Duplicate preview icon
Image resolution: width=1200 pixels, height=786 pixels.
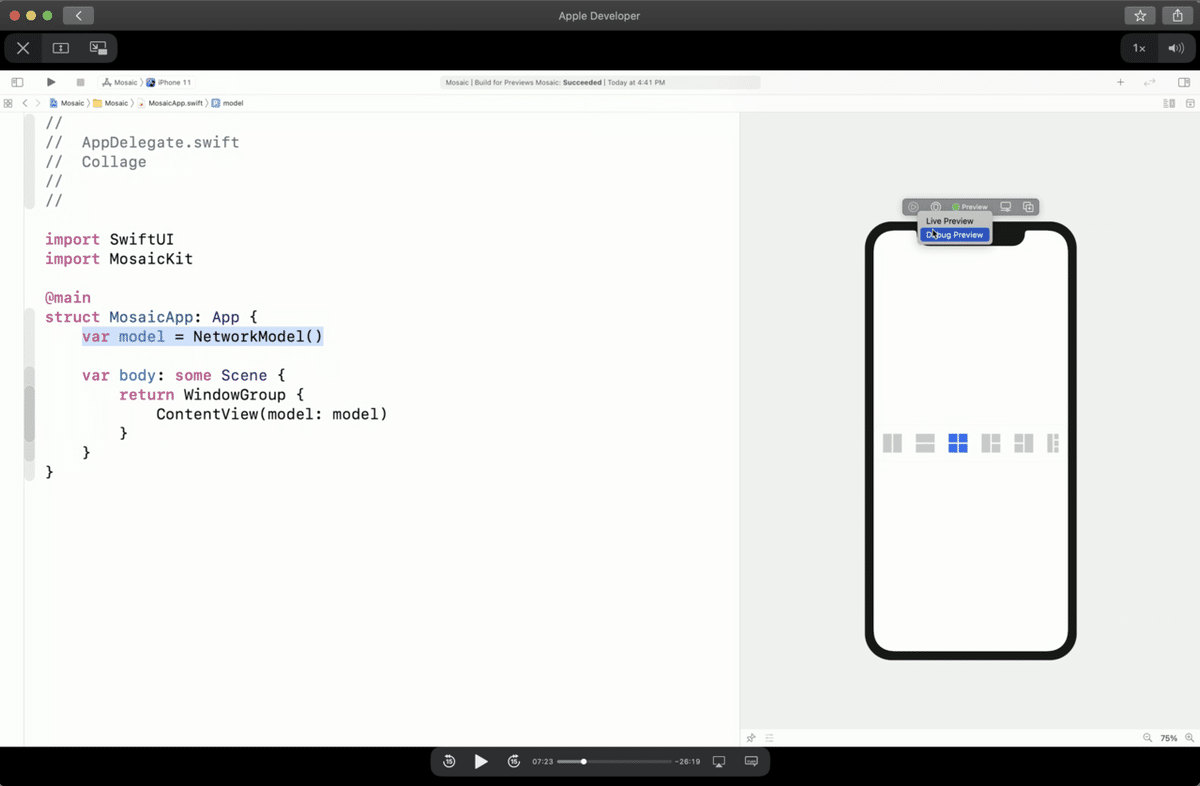[x=1028, y=207]
